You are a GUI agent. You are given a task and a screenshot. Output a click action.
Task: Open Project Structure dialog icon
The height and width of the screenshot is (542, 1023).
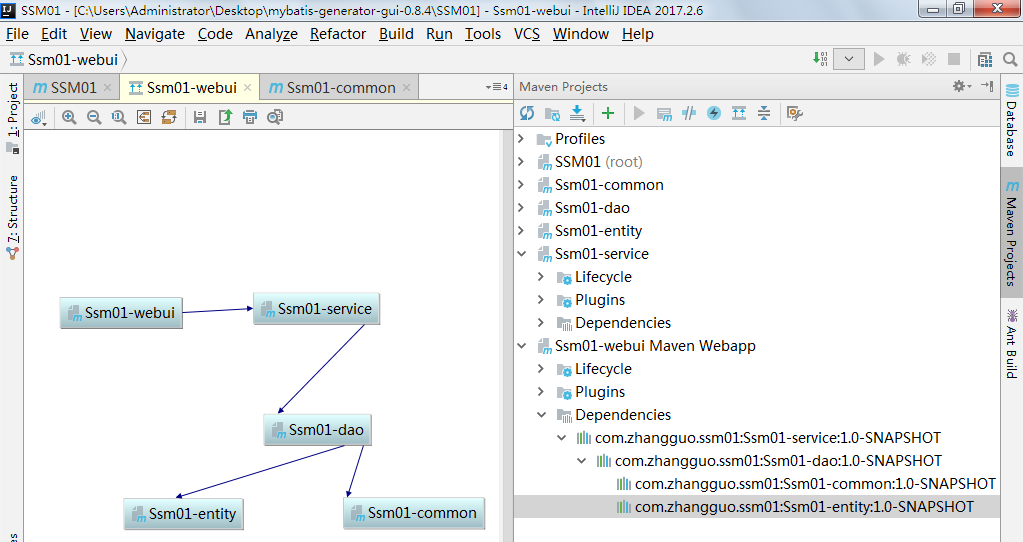pos(985,59)
